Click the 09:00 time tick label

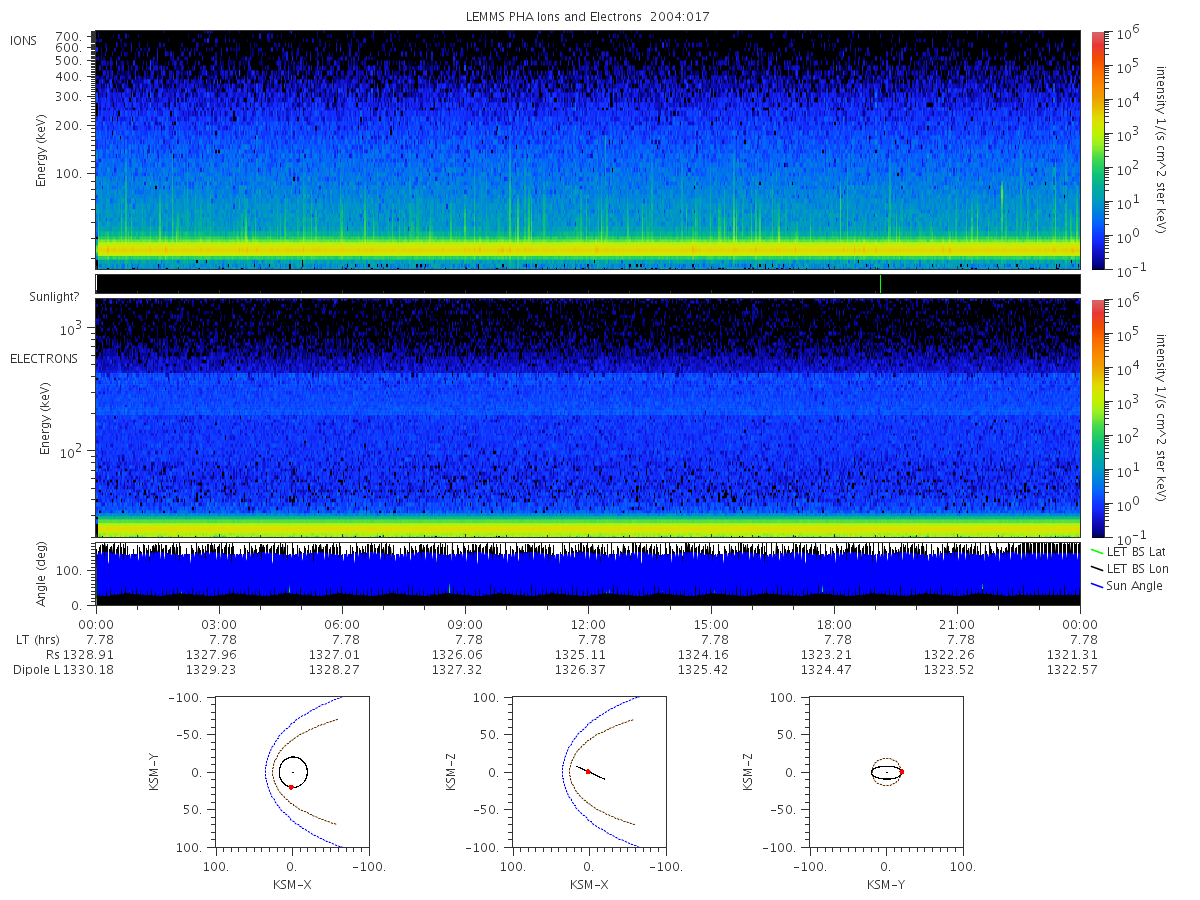pos(465,625)
